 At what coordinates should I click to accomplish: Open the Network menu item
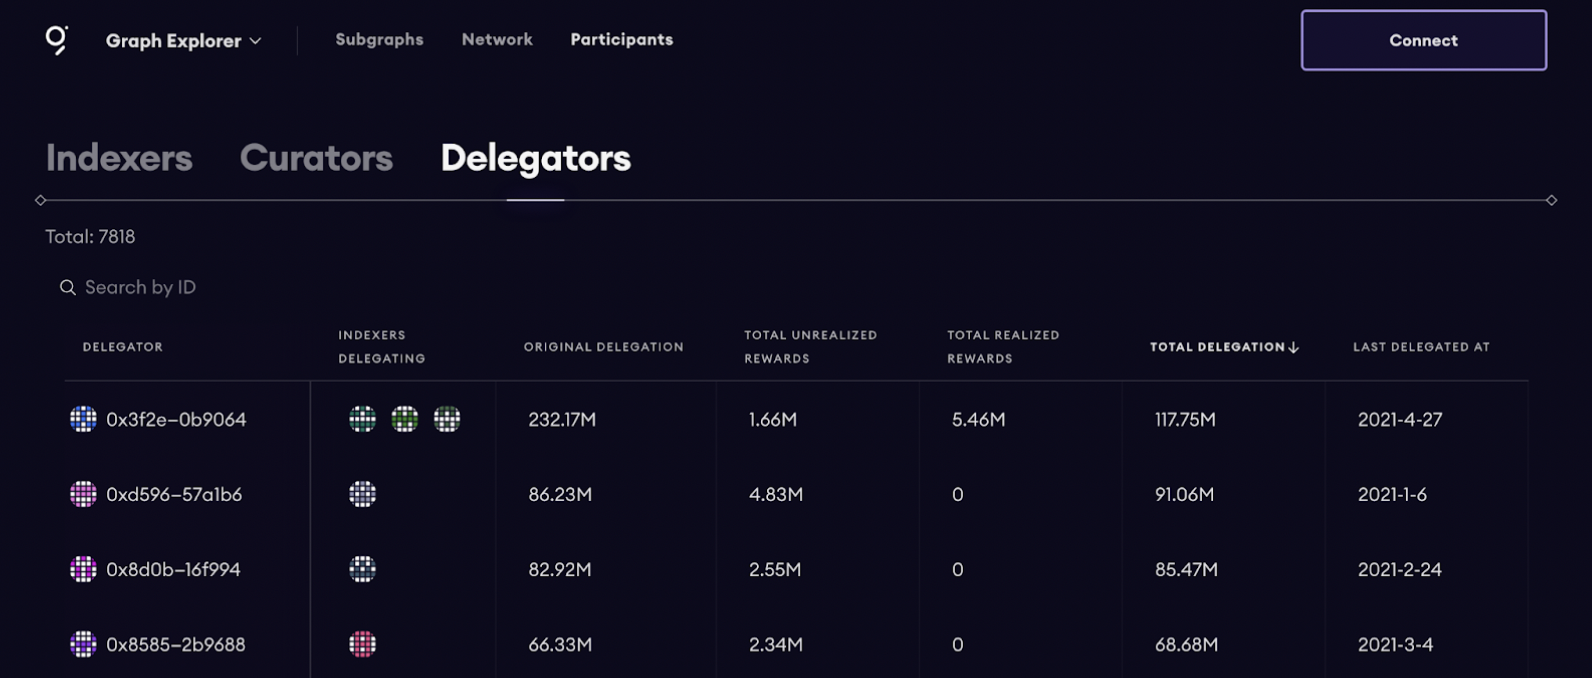497,40
